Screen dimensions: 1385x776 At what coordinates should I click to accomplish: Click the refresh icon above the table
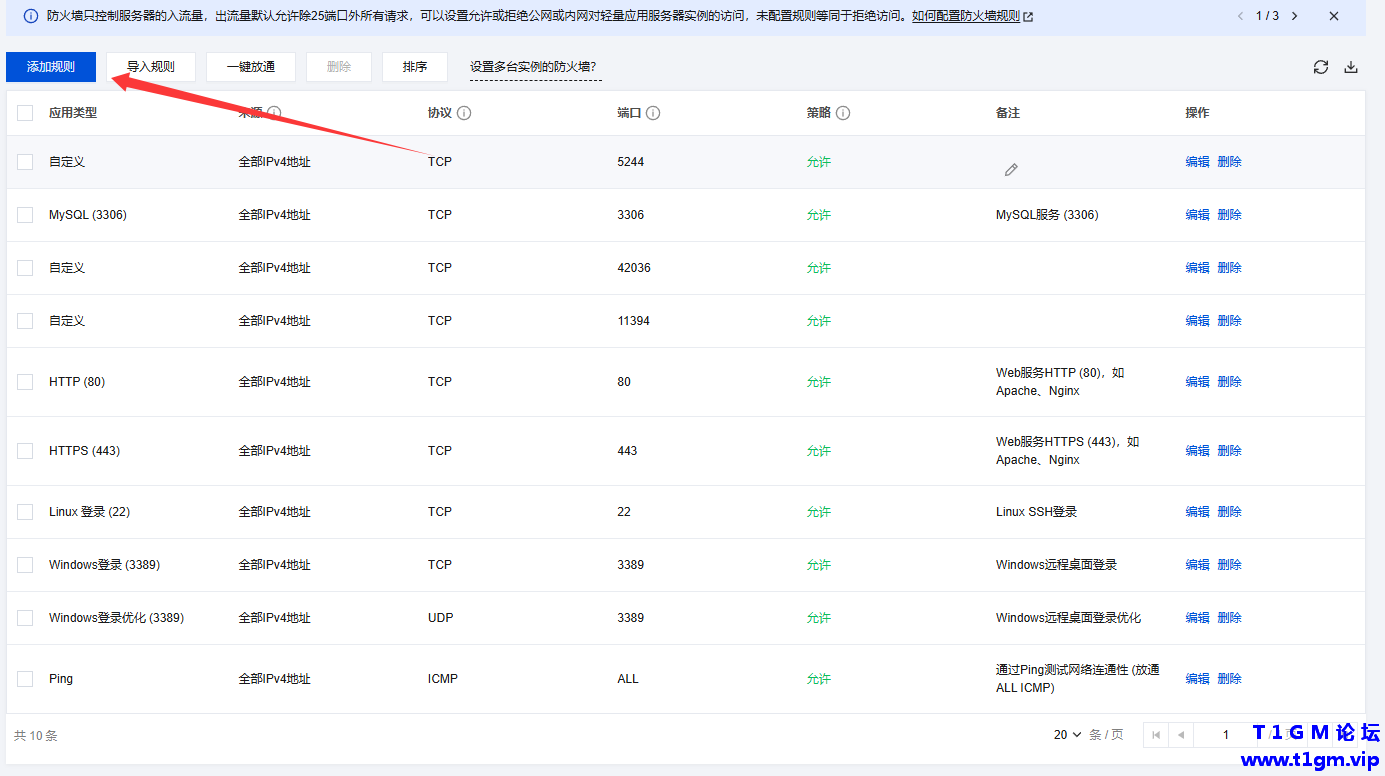pyautogui.click(x=1321, y=67)
